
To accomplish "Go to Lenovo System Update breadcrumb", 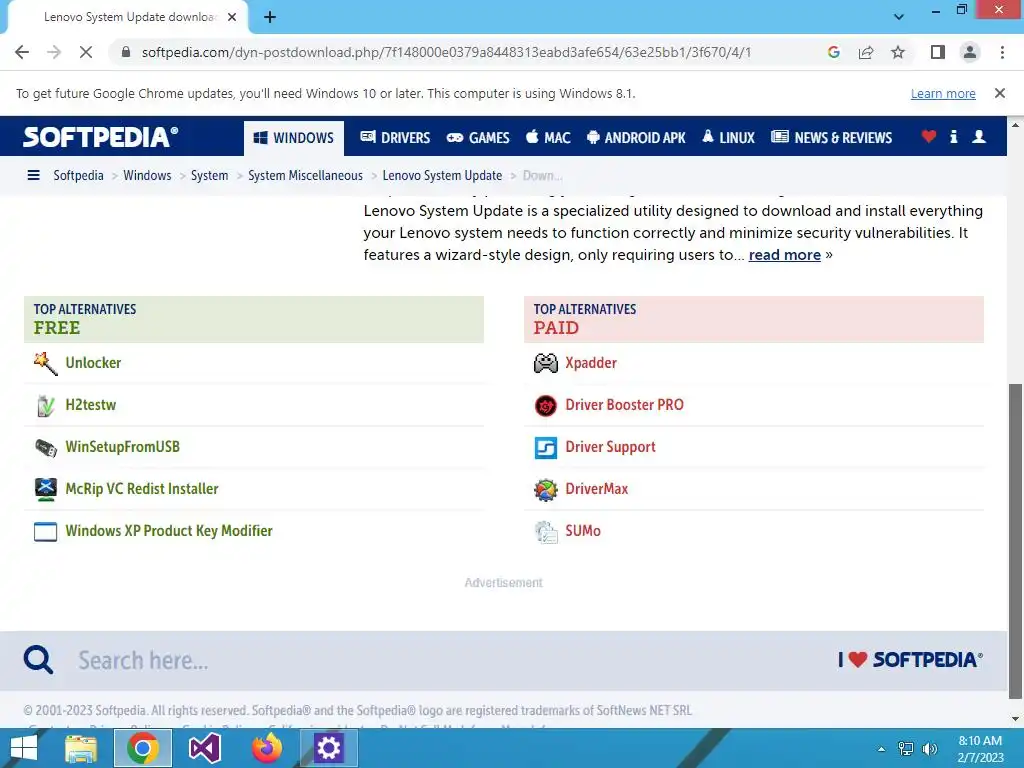I will 442,175.
